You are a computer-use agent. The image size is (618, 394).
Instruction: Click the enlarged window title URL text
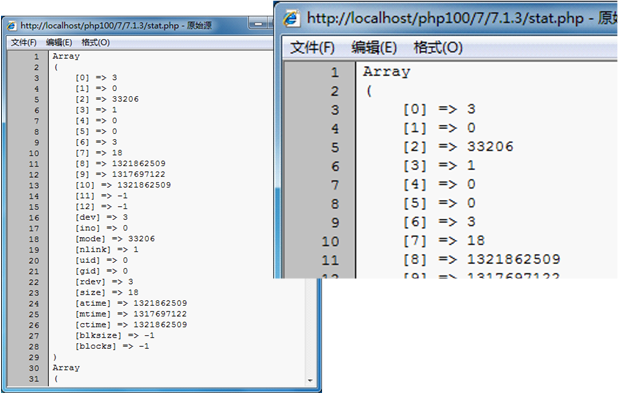(445, 18)
